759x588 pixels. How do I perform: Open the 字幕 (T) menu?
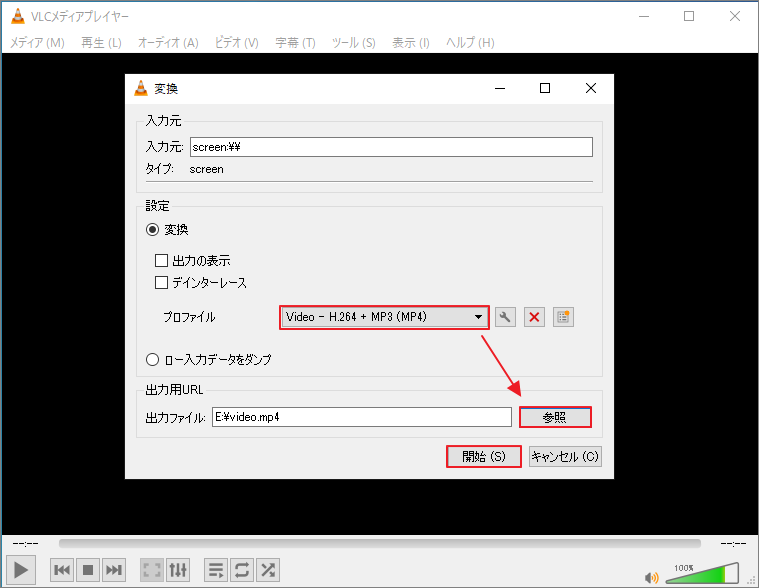coord(295,43)
